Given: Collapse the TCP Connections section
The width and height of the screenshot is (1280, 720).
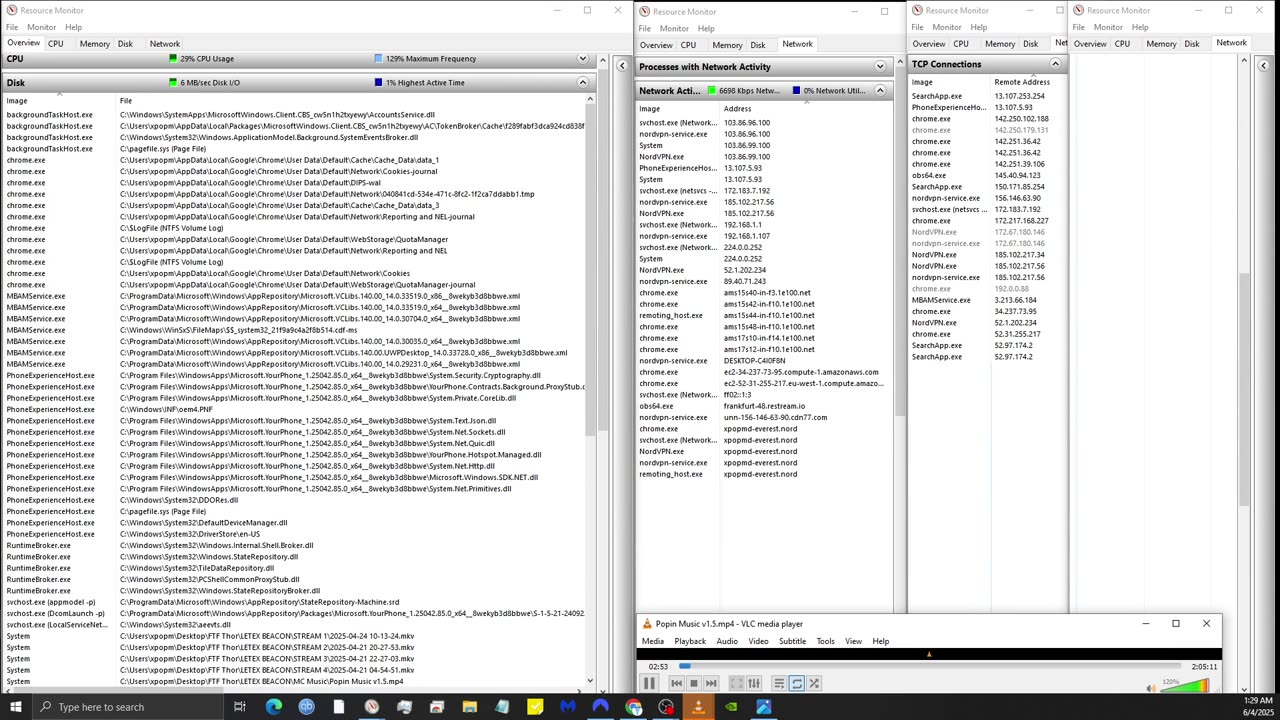Looking at the screenshot, I should click(x=1055, y=64).
